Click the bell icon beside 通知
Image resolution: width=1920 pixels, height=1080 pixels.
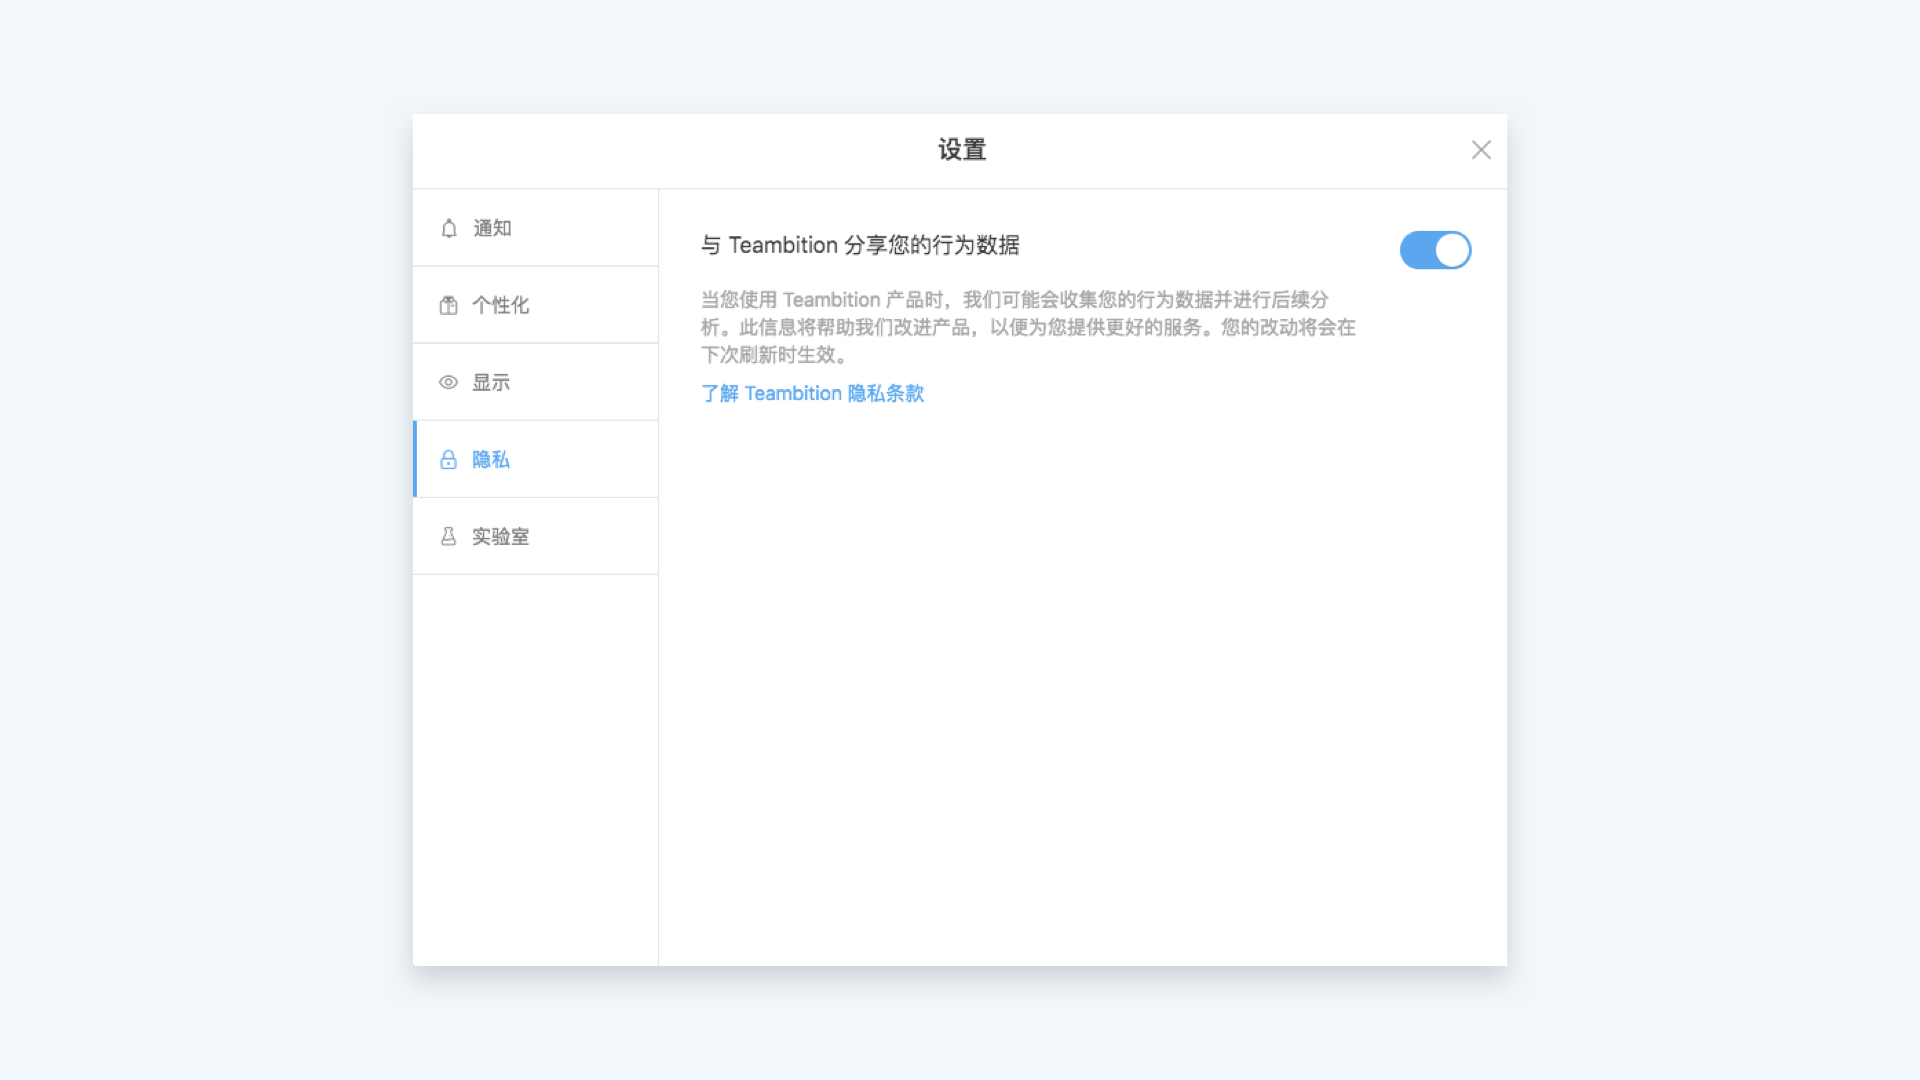449,228
